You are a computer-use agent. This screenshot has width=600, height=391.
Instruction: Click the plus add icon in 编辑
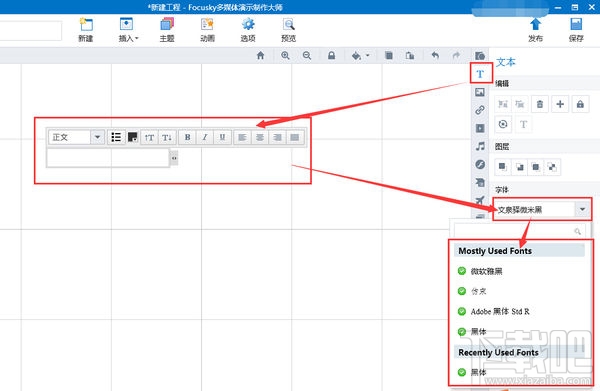(x=560, y=104)
